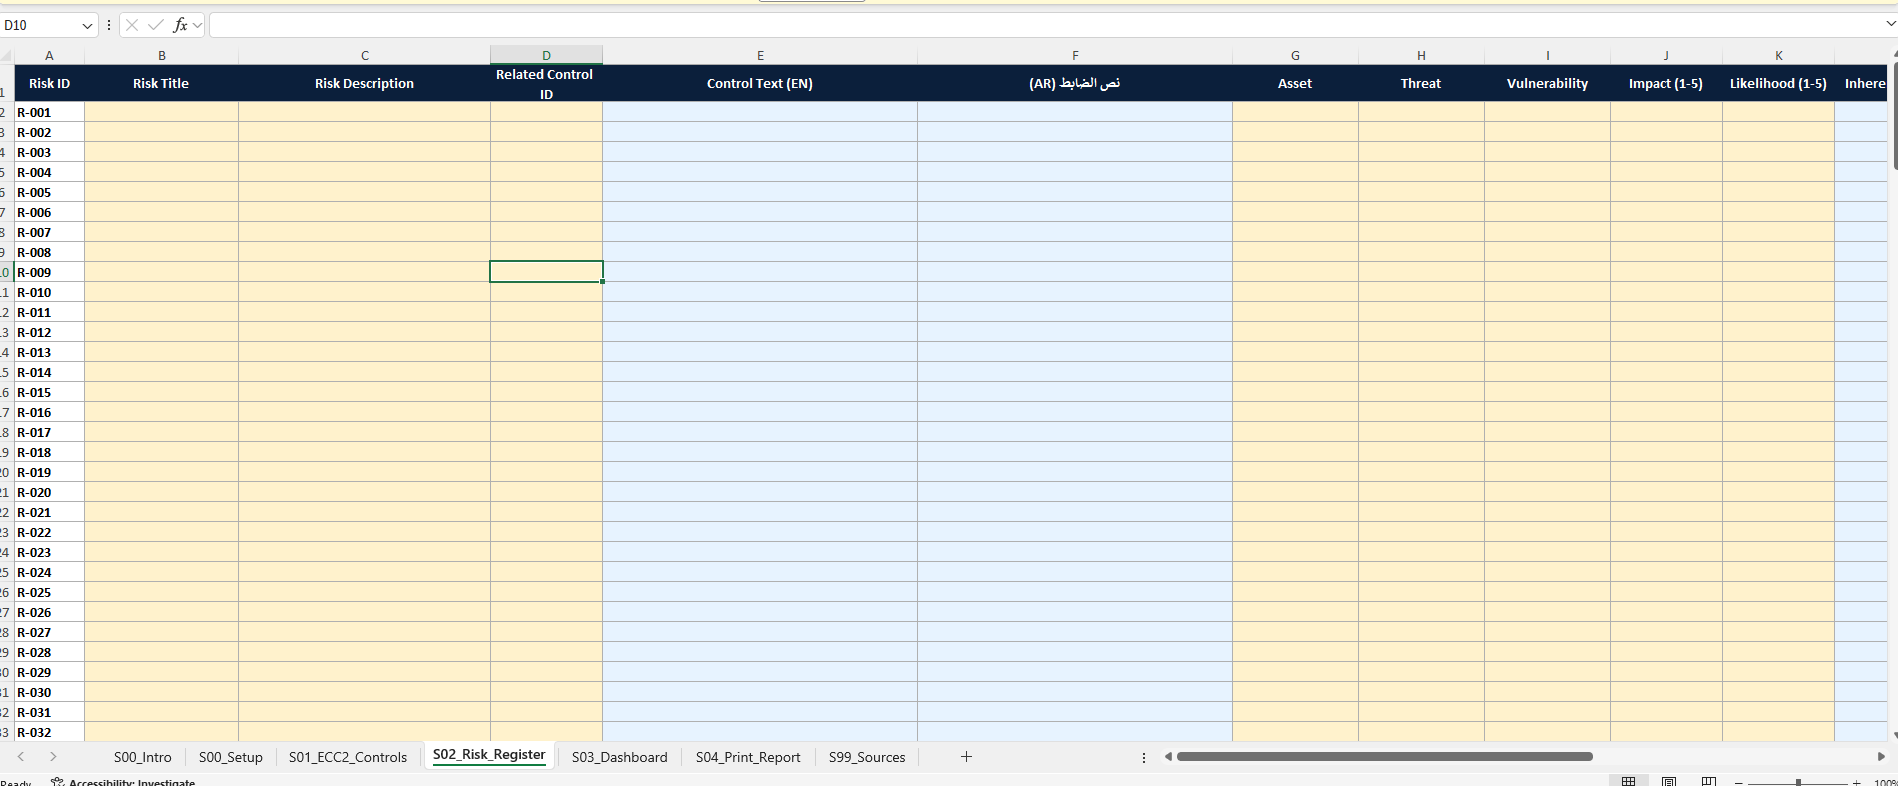Screen dimensions: 1898x786
Task: Open the S04_Print_Report sheet tab
Action: (x=748, y=757)
